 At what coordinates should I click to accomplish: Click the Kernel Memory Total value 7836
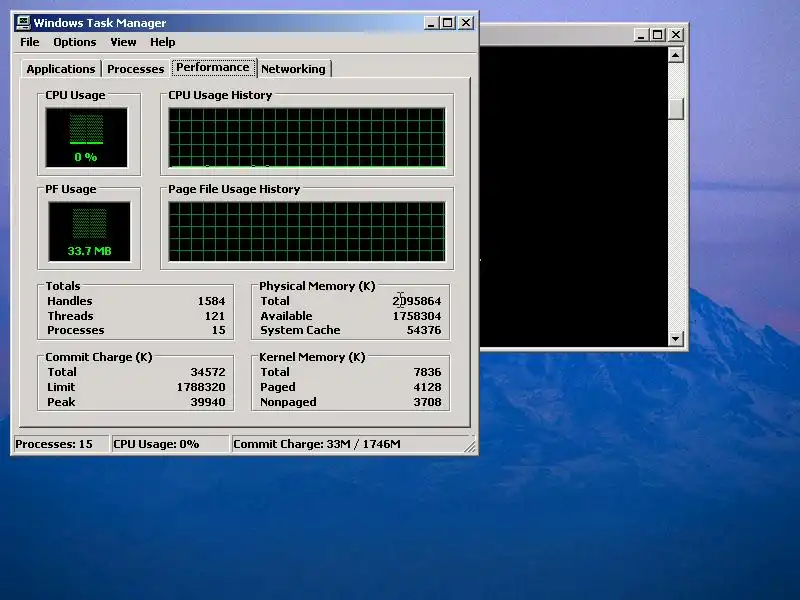[428, 372]
